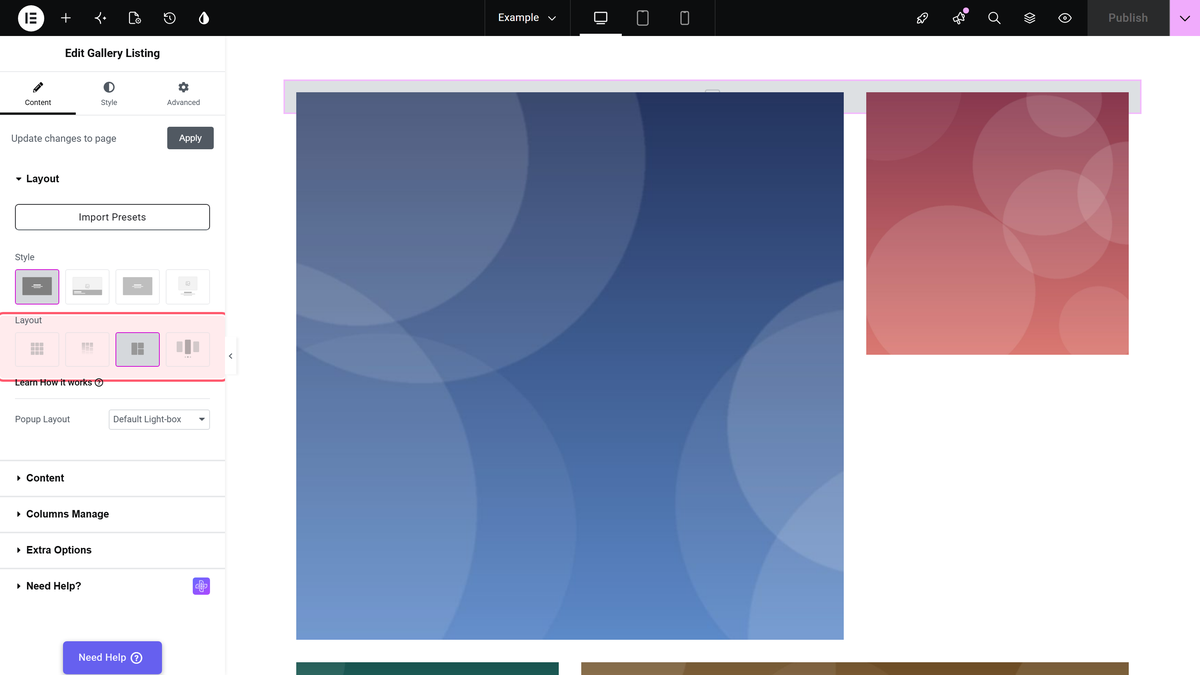The width and height of the screenshot is (1200, 675).
Task: Click the Apply button
Action: pos(190,138)
